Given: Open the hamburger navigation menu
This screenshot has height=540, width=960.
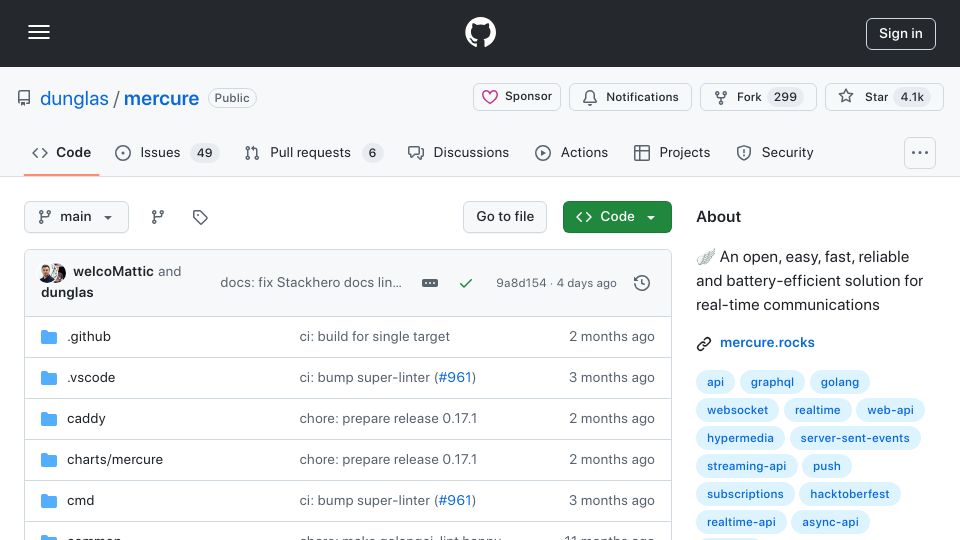Looking at the screenshot, I should tap(39, 32).
